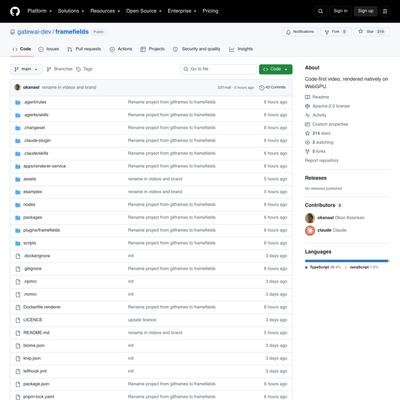
Task: Expand the Platform menu
Action: 39,11
